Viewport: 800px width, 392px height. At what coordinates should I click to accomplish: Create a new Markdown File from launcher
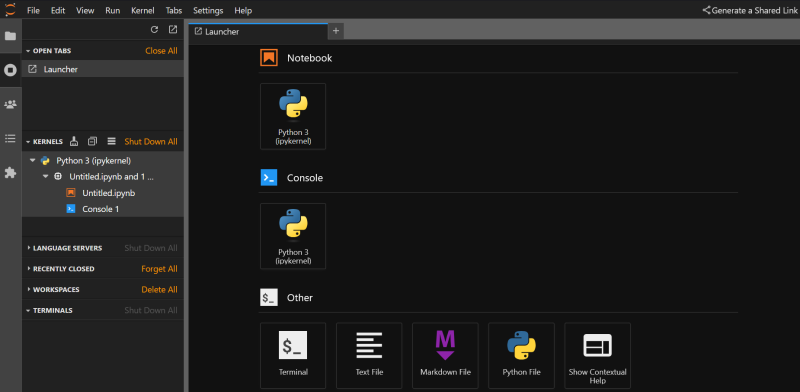[x=445, y=356]
